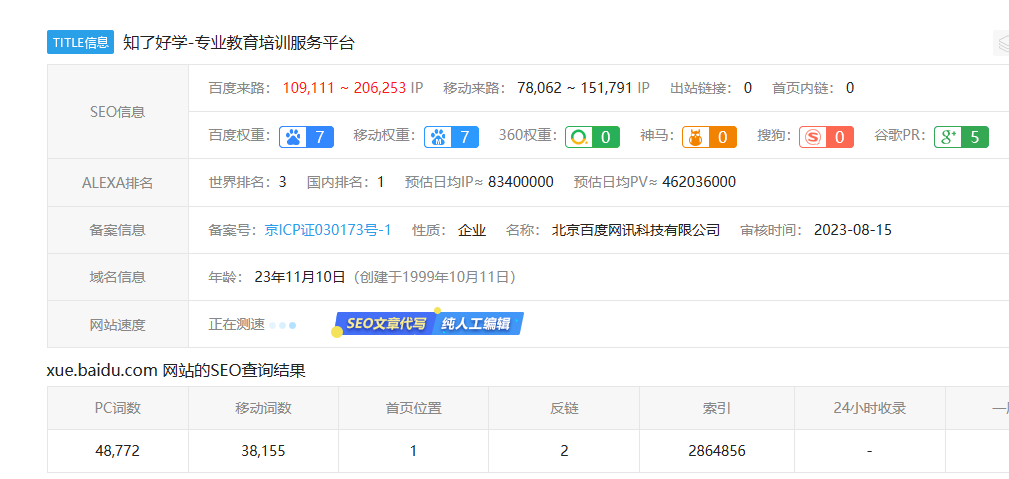Click the layers icon at top right
The image size is (1009, 479).
tap(1003, 43)
